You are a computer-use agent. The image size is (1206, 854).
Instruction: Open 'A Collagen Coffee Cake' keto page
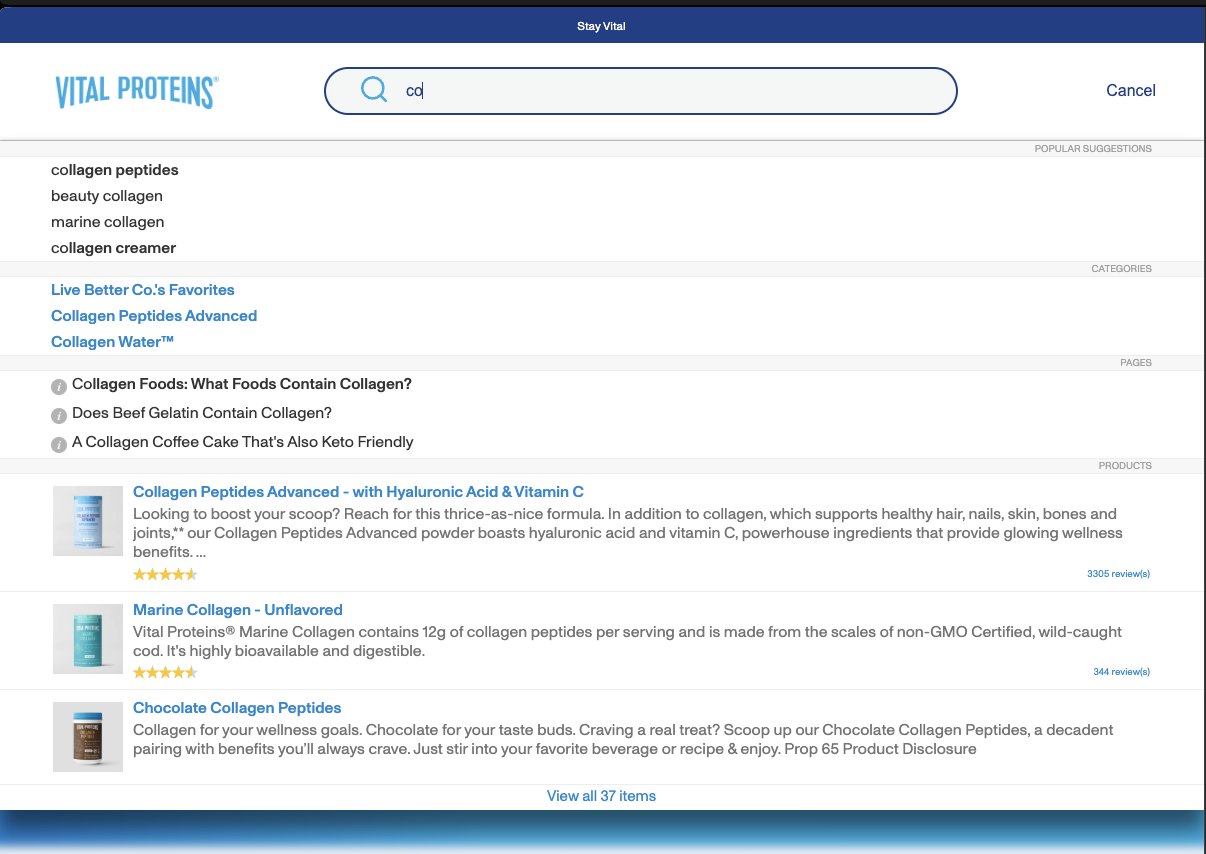click(243, 442)
